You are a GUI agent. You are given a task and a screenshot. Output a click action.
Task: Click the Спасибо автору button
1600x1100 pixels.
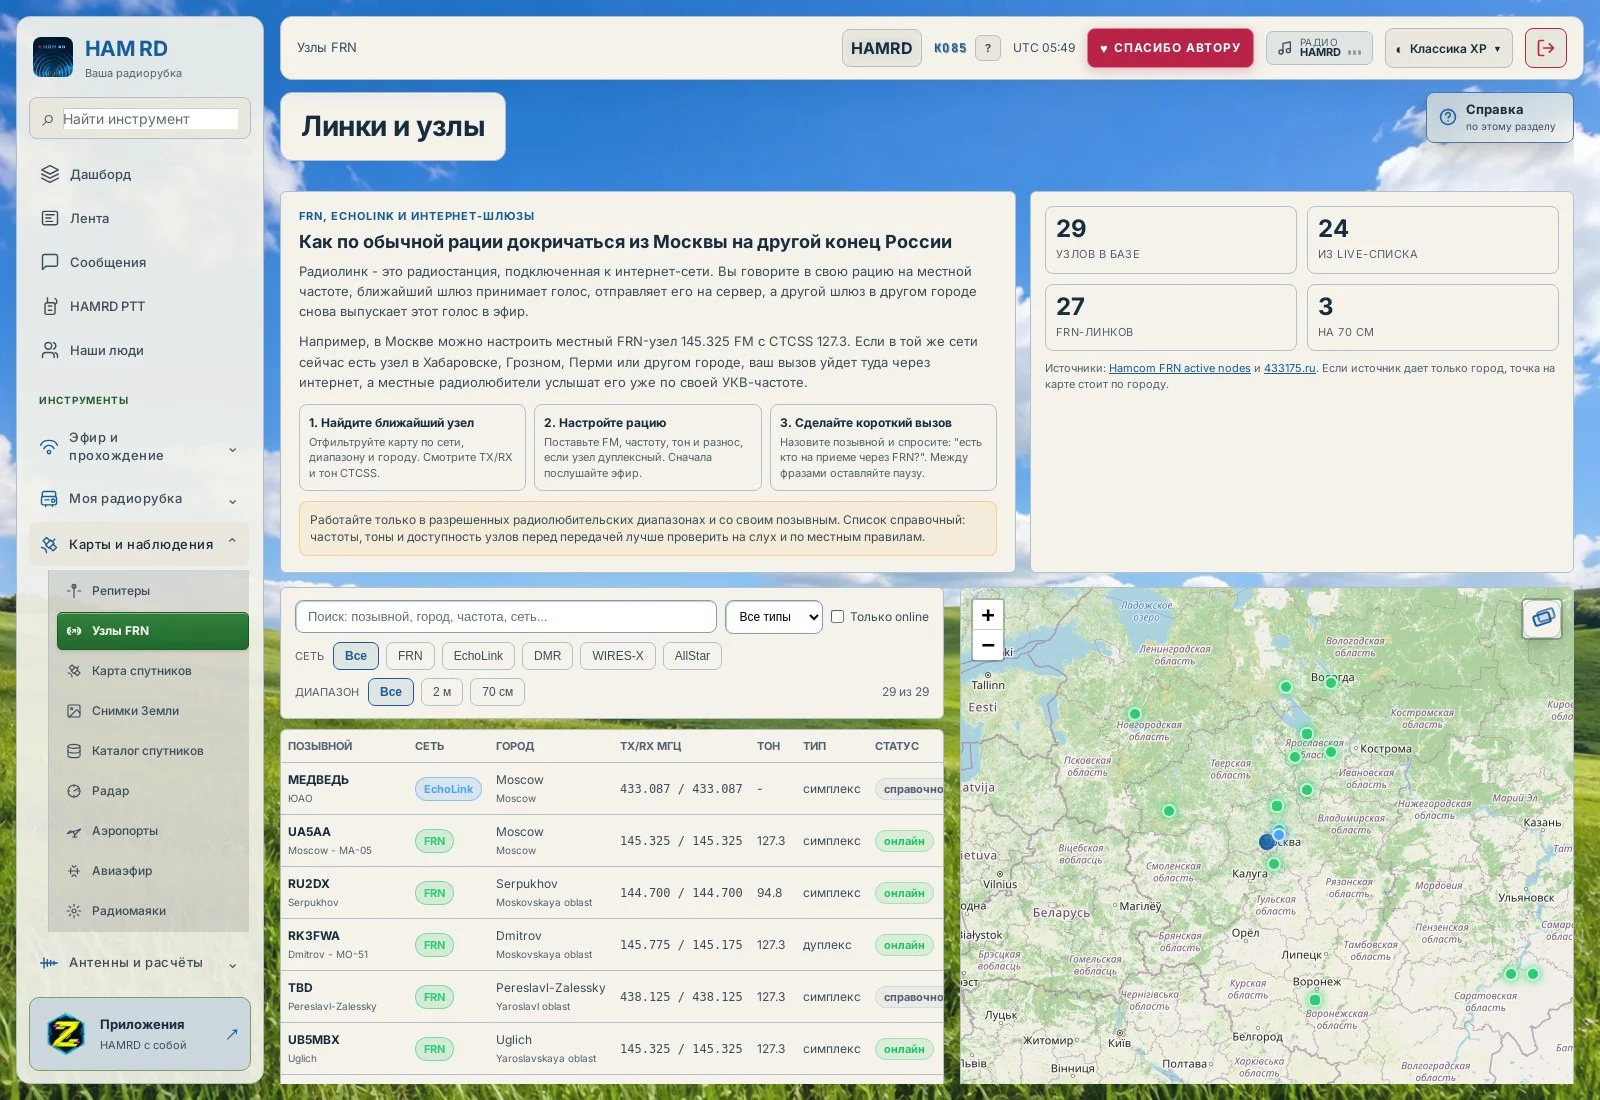[x=1170, y=48]
